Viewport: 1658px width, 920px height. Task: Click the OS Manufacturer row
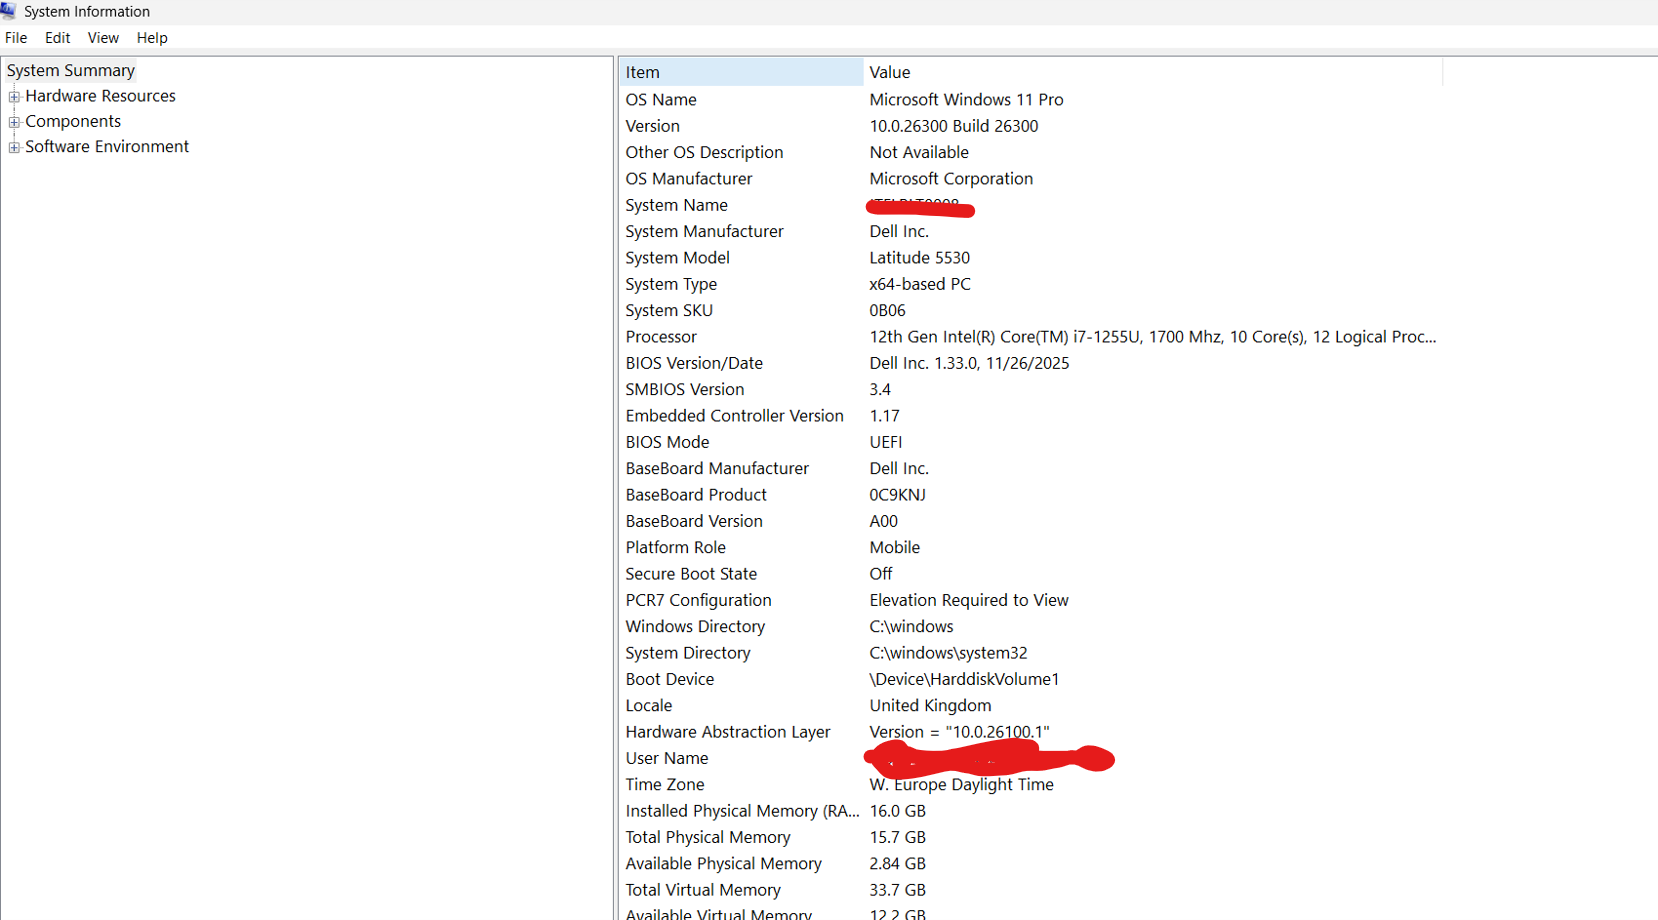tap(1031, 179)
